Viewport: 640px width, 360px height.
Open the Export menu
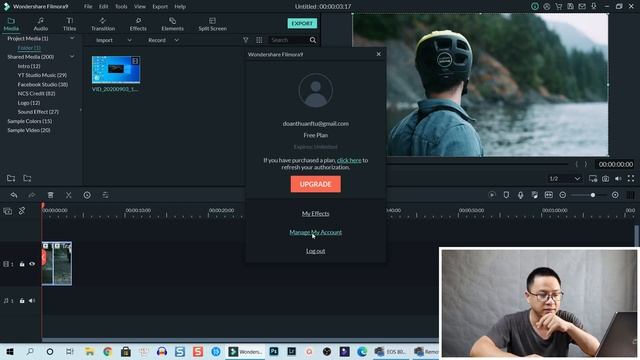click(160, 7)
